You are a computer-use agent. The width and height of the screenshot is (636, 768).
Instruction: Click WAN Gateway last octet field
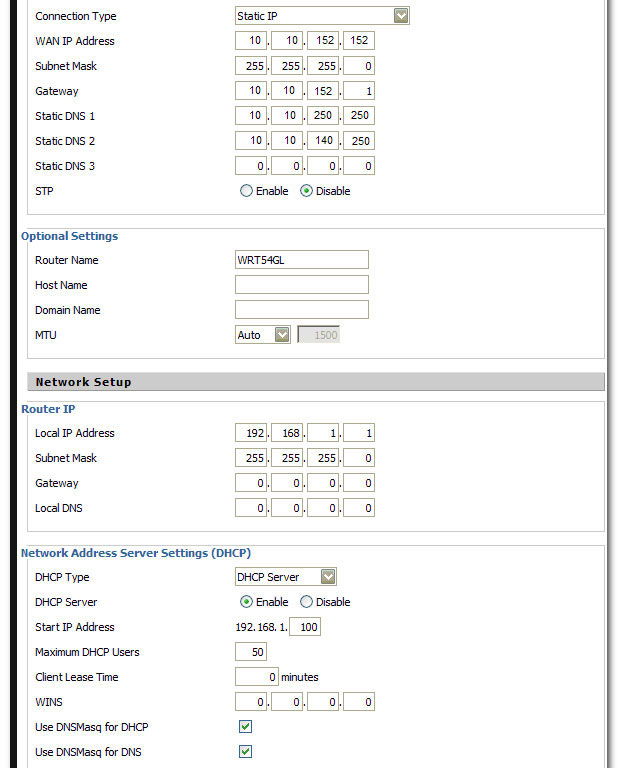359,91
